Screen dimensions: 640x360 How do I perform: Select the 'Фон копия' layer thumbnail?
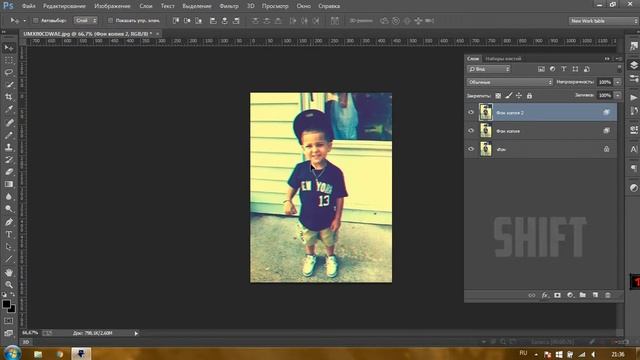point(486,131)
